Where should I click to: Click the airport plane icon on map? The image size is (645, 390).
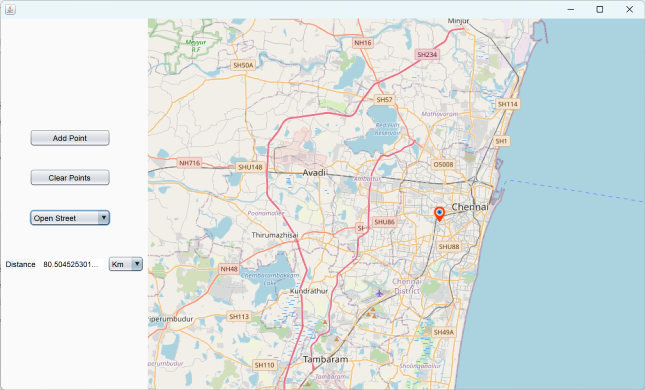click(379, 293)
